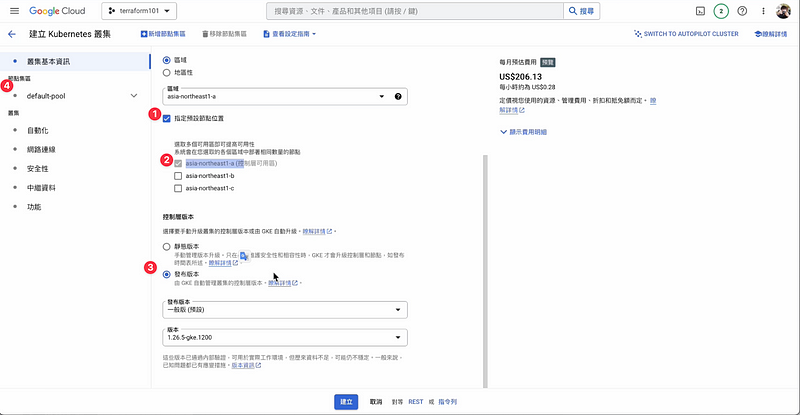800x415 pixels.
Task: Open the 一般版 (預設) release channel dropdown
Action: [285, 310]
